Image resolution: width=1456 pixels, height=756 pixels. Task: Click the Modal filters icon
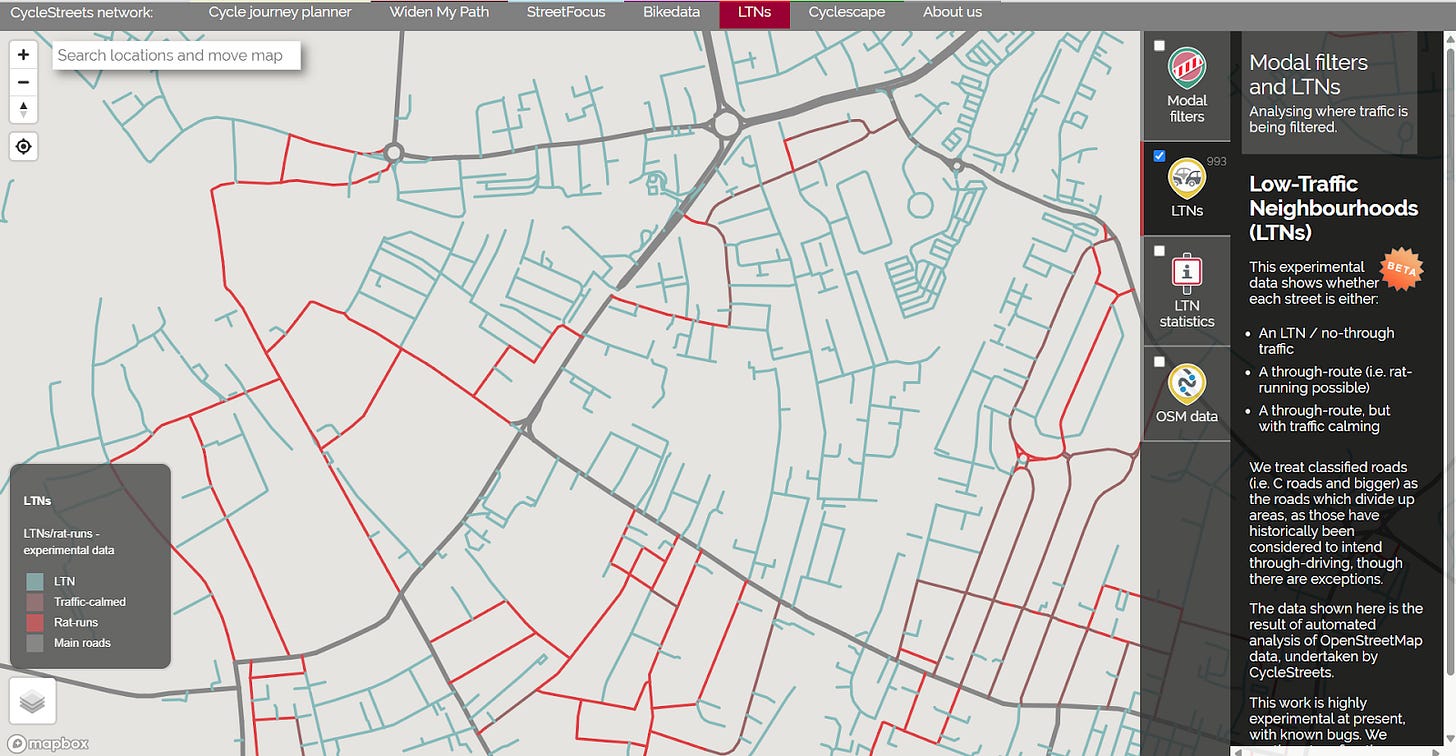[1187, 68]
